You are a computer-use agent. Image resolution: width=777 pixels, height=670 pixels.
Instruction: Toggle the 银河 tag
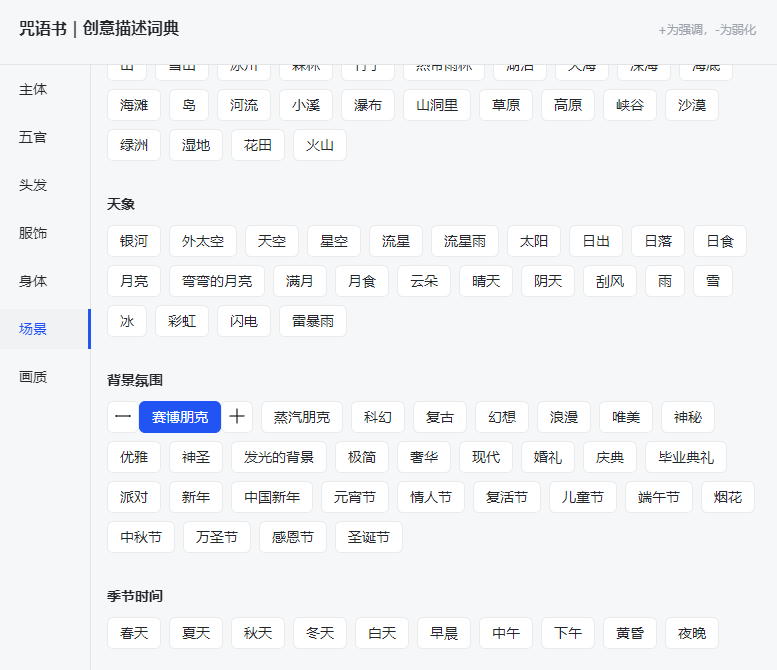134,241
